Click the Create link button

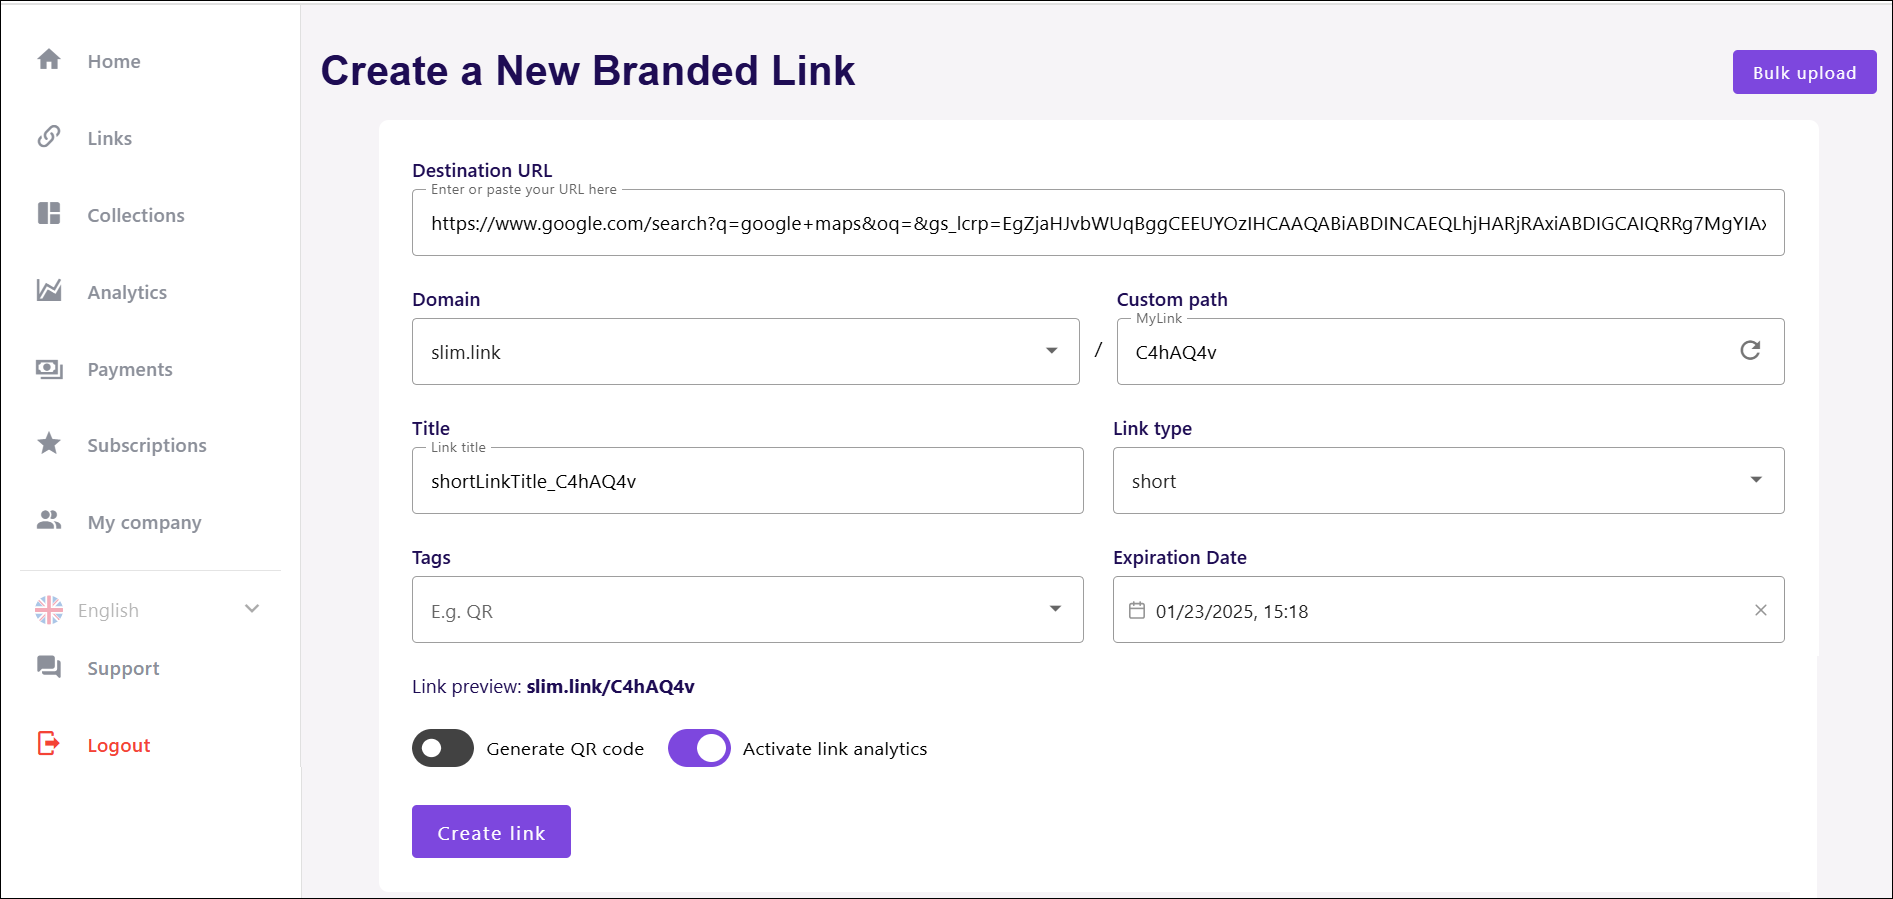[491, 831]
